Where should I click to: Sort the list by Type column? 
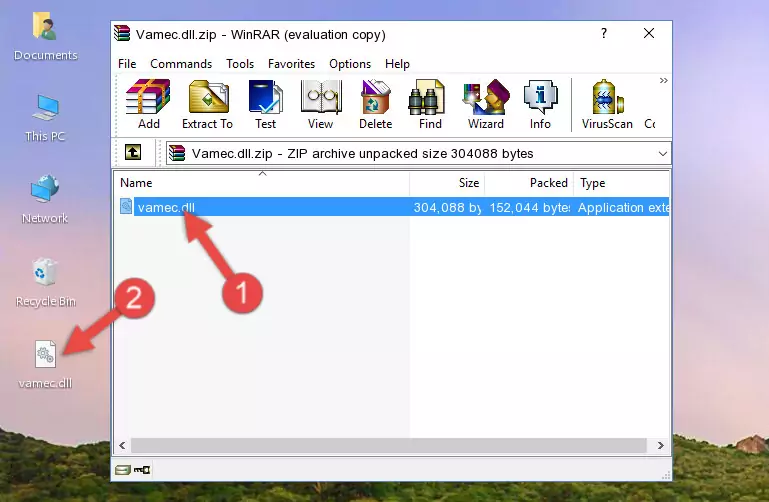(x=621, y=182)
